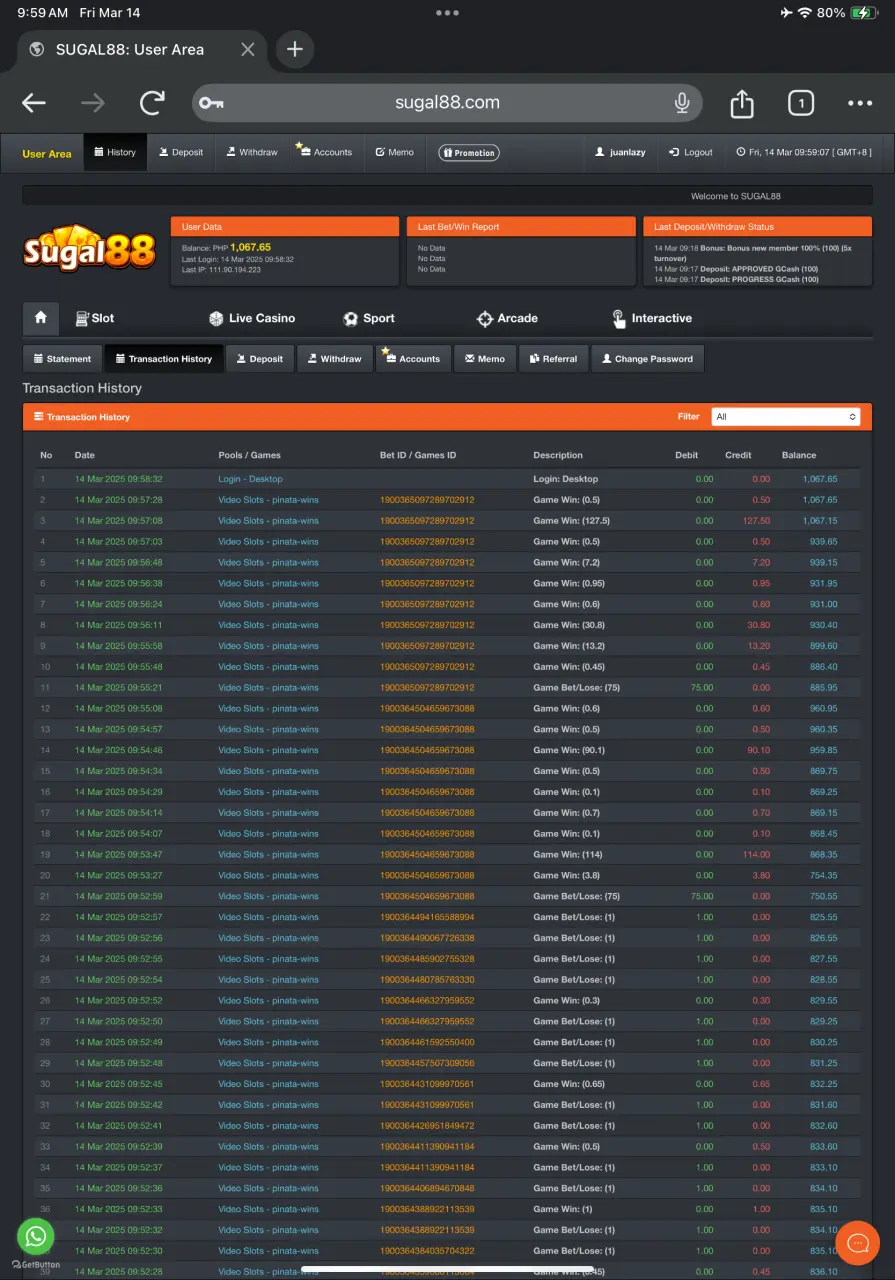
Task: Open juanlazy user profile link
Action: point(620,152)
